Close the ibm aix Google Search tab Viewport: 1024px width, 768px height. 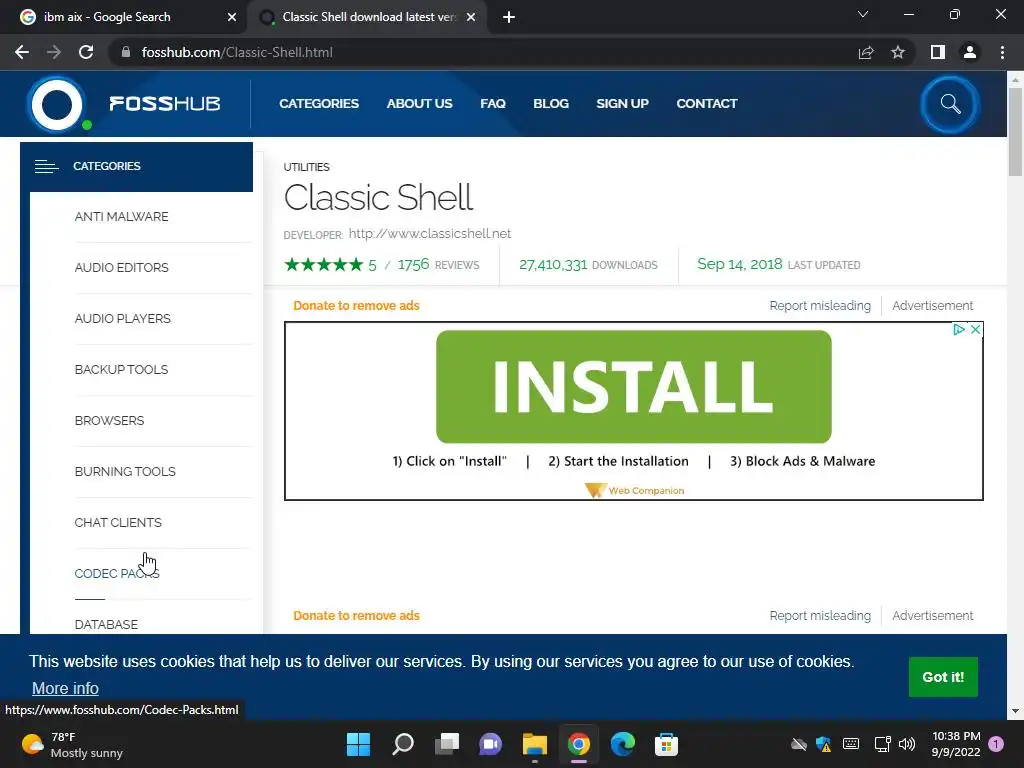point(231,17)
